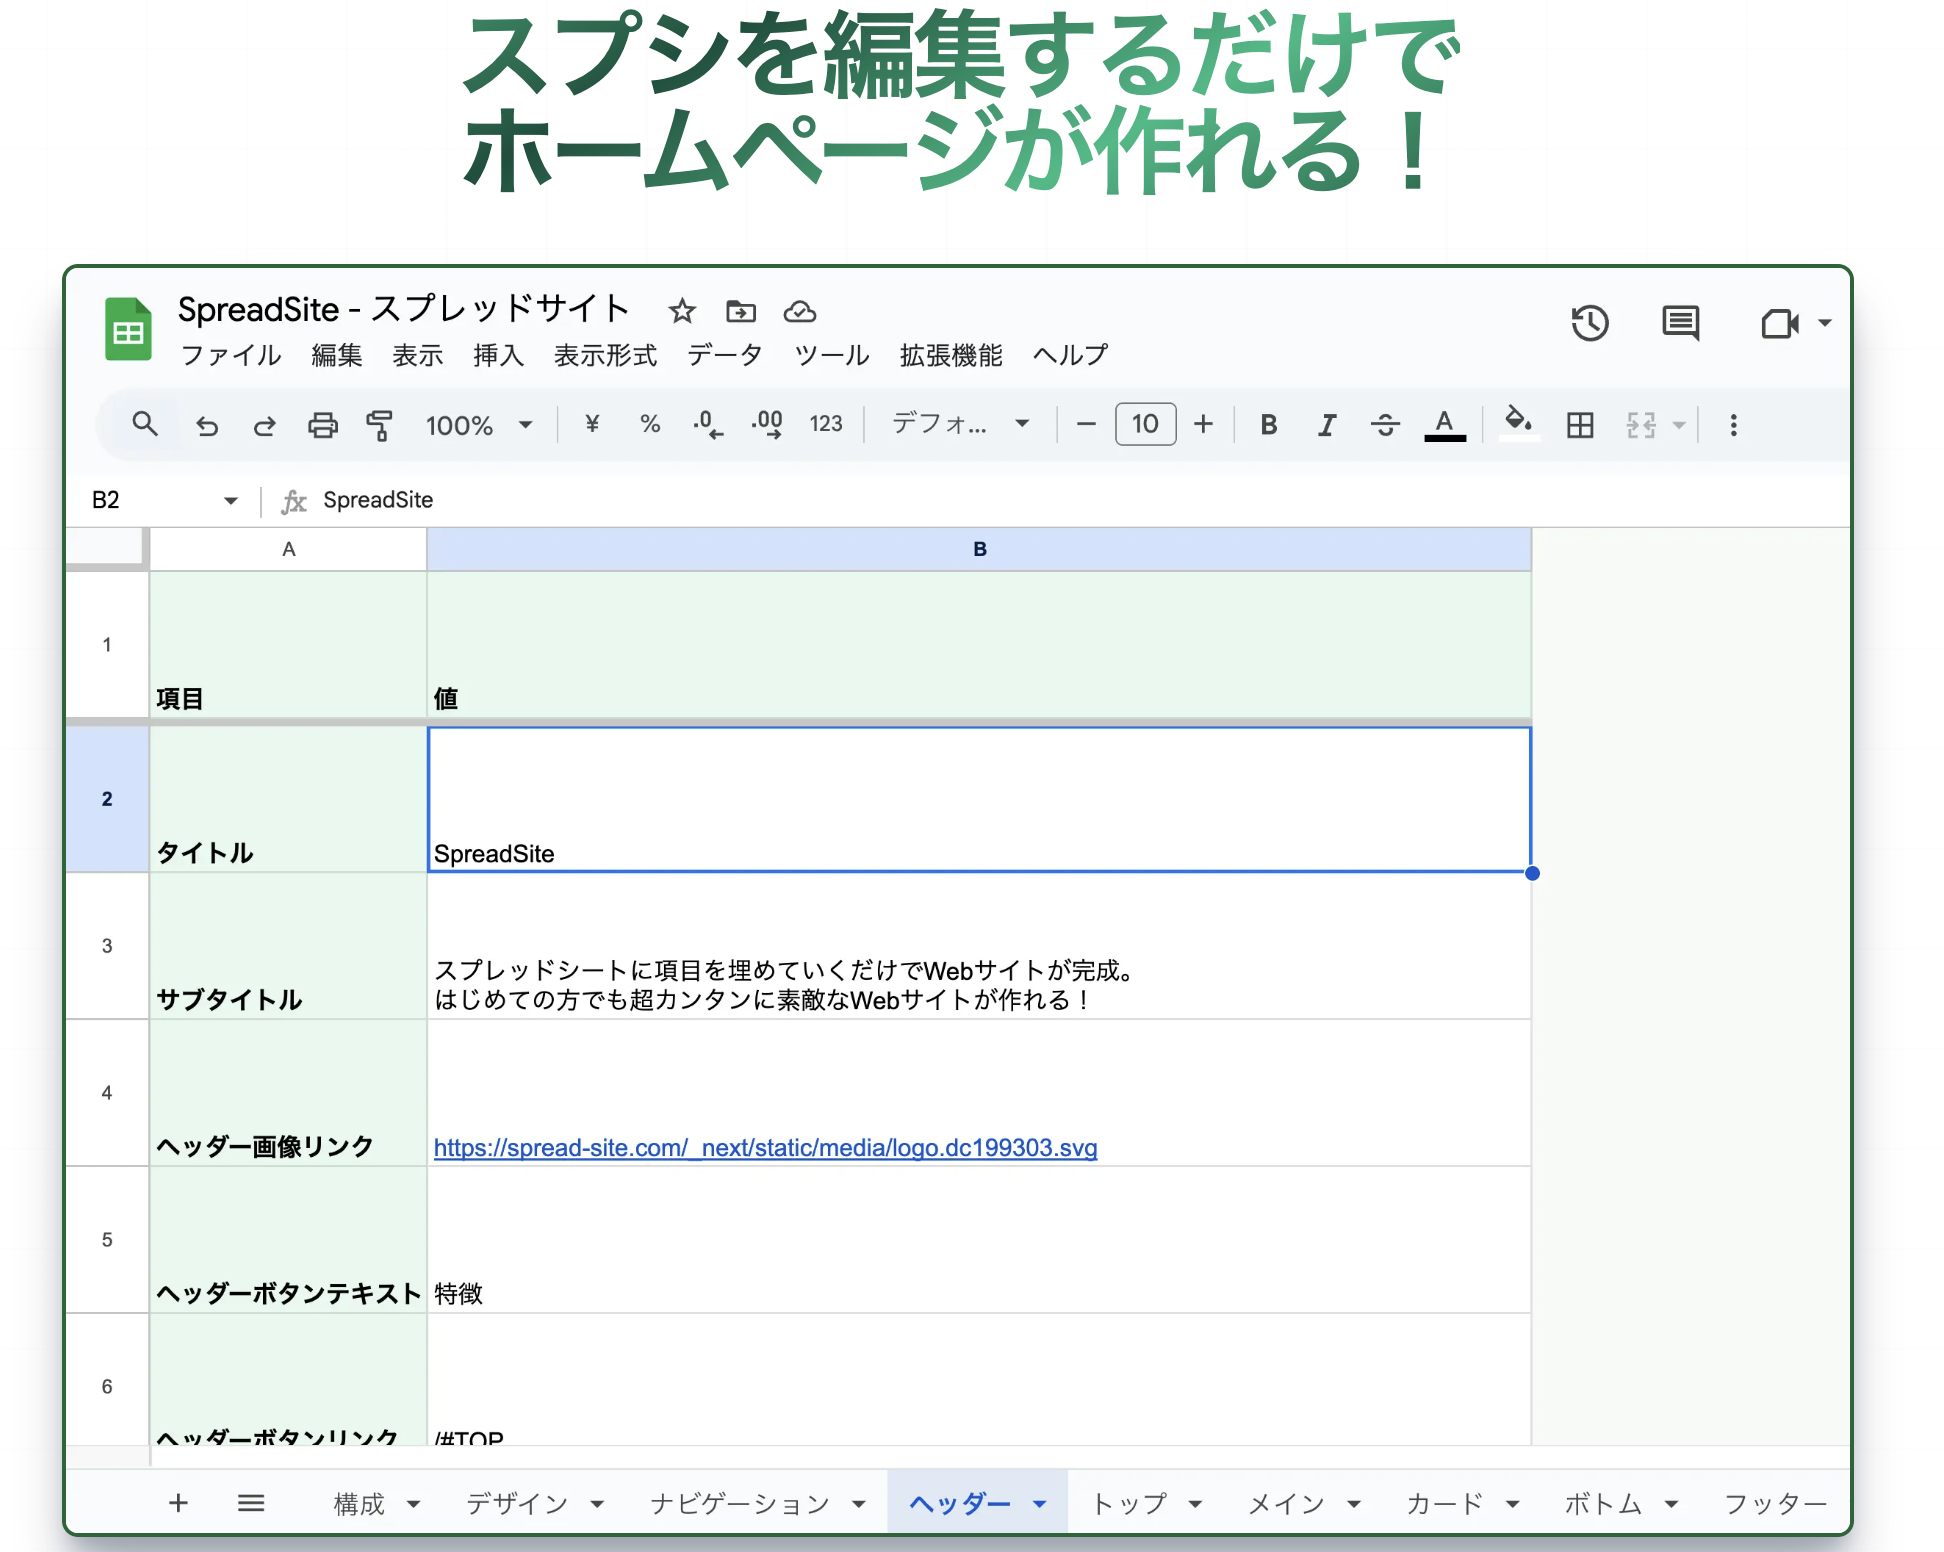
Task: Toggle strikethrough formatting
Action: [x=1385, y=425]
